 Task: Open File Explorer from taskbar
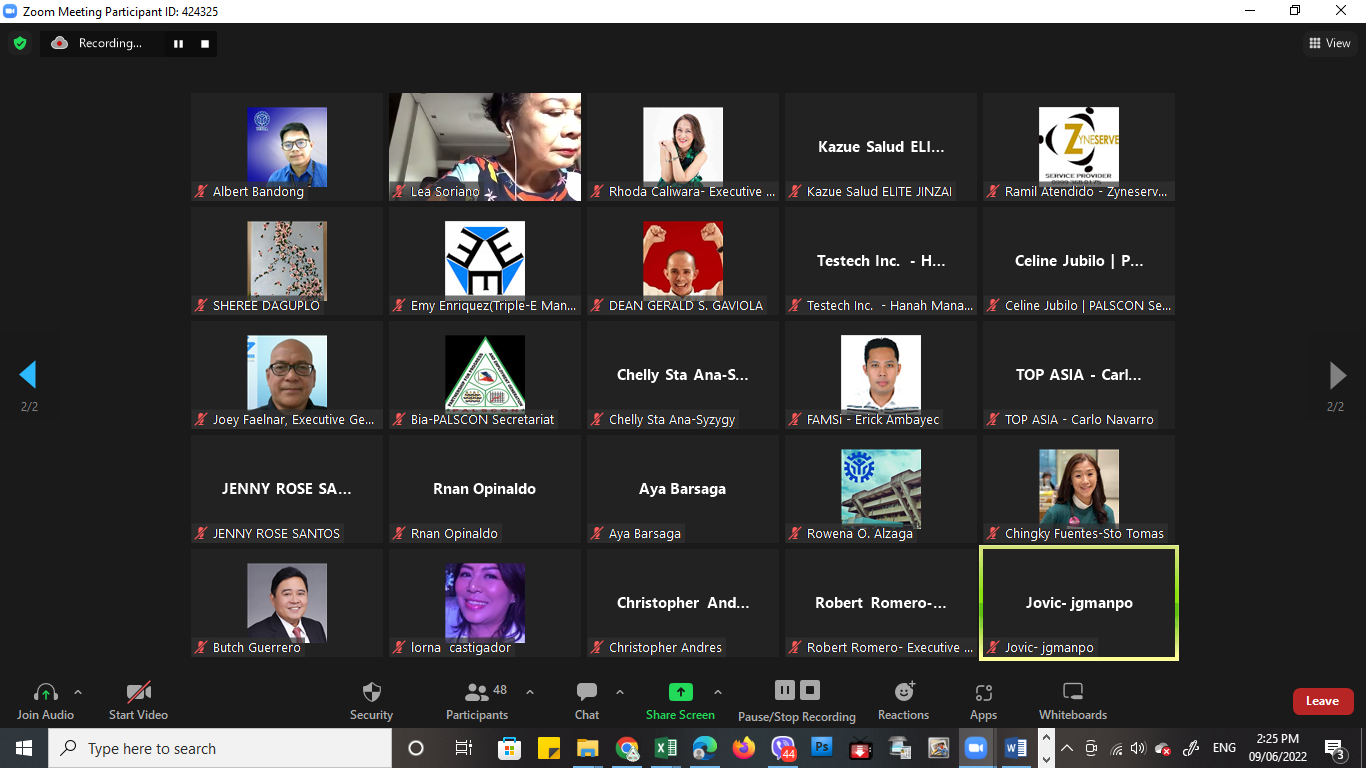(588, 748)
